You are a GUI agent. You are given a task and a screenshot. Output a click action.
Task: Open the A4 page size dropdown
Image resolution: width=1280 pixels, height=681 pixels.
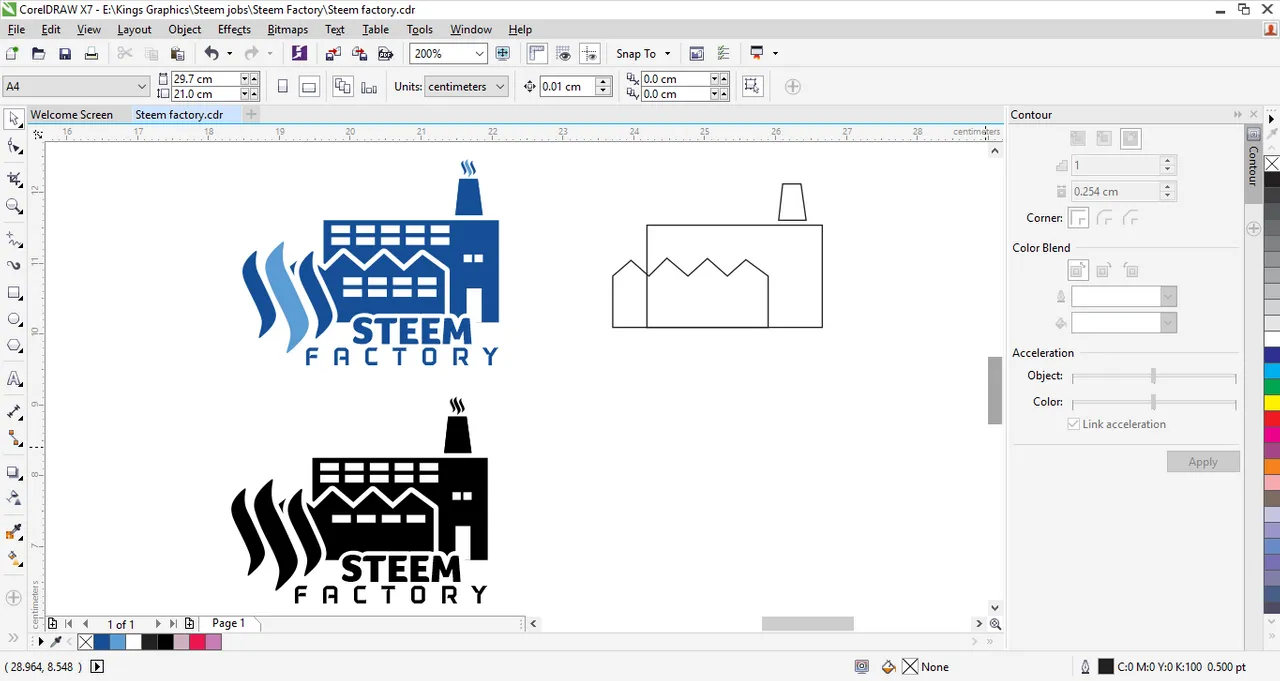click(140, 87)
